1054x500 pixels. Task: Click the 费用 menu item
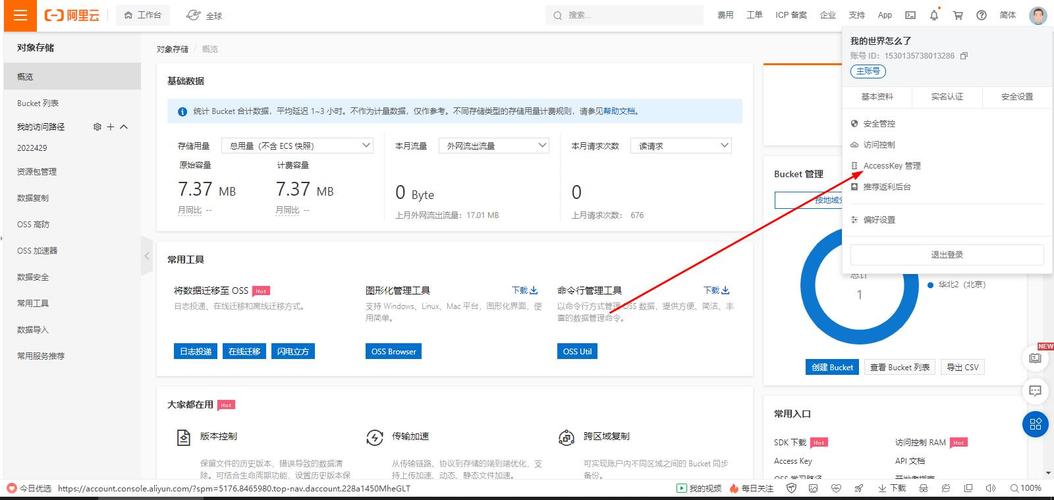pos(725,15)
